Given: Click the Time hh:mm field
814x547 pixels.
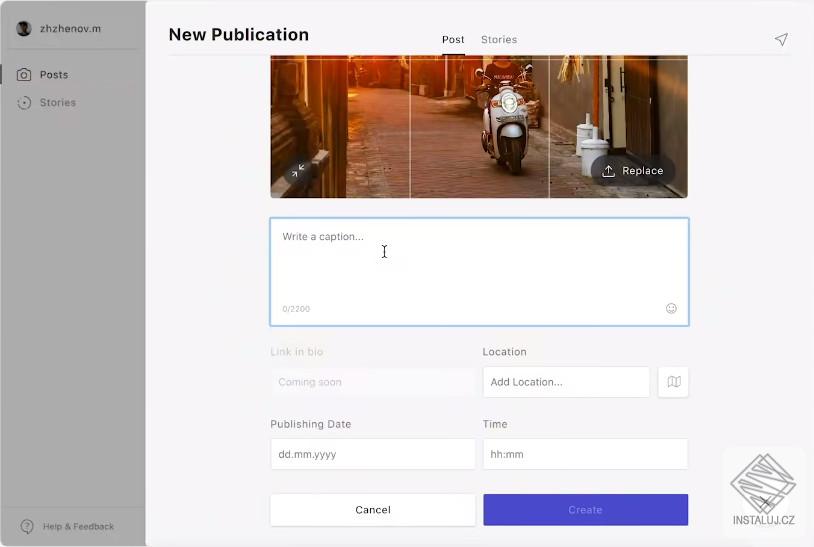Looking at the screenshot, I should (586, 454).
